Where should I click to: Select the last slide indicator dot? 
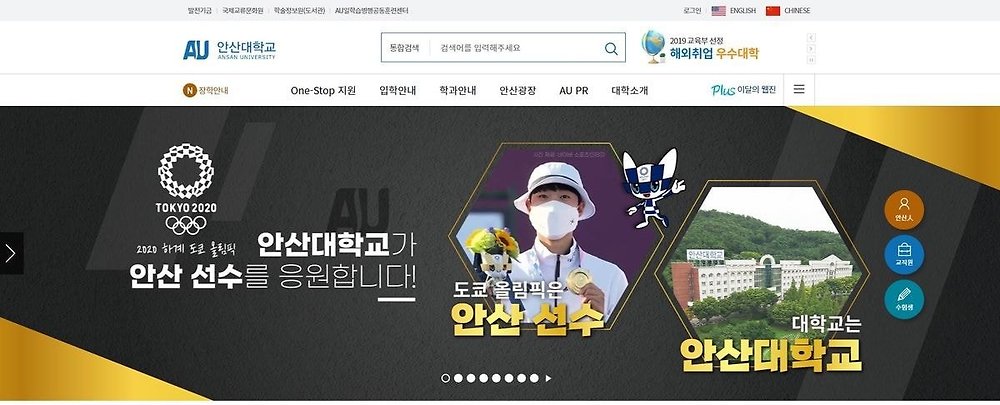534,378
